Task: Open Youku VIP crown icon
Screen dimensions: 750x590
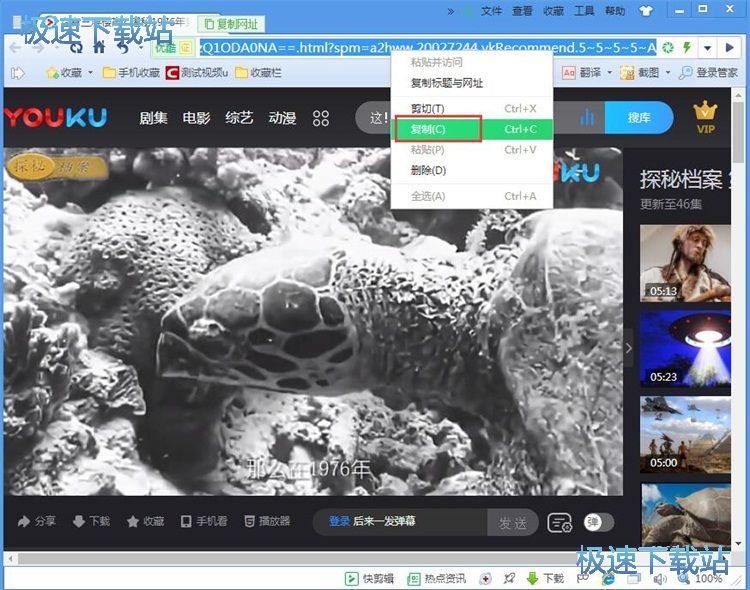Action: 706,116
